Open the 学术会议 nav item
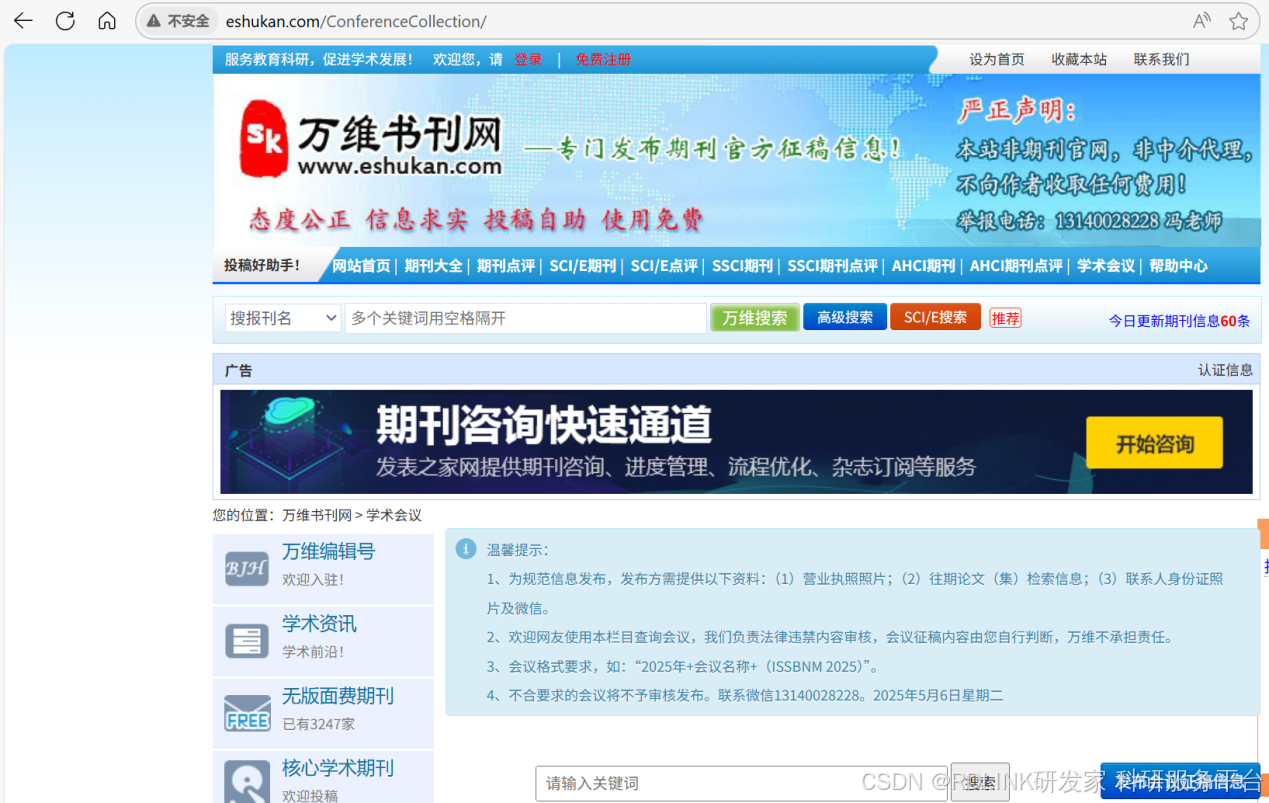Screen dimensions: 1269x803 point(1106,266)
